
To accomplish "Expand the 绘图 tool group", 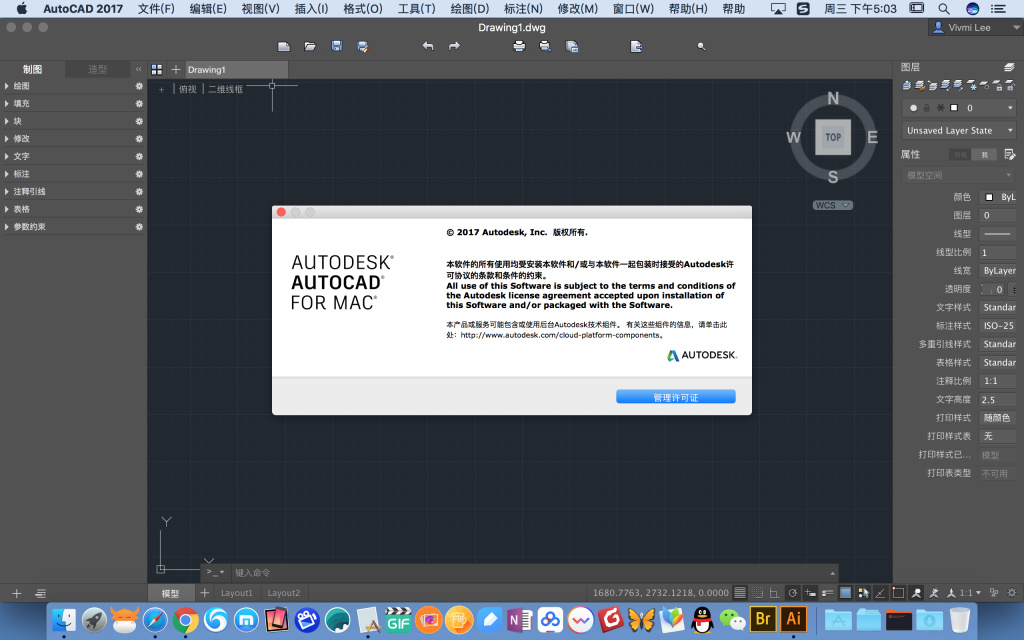I will click(7, 86).
